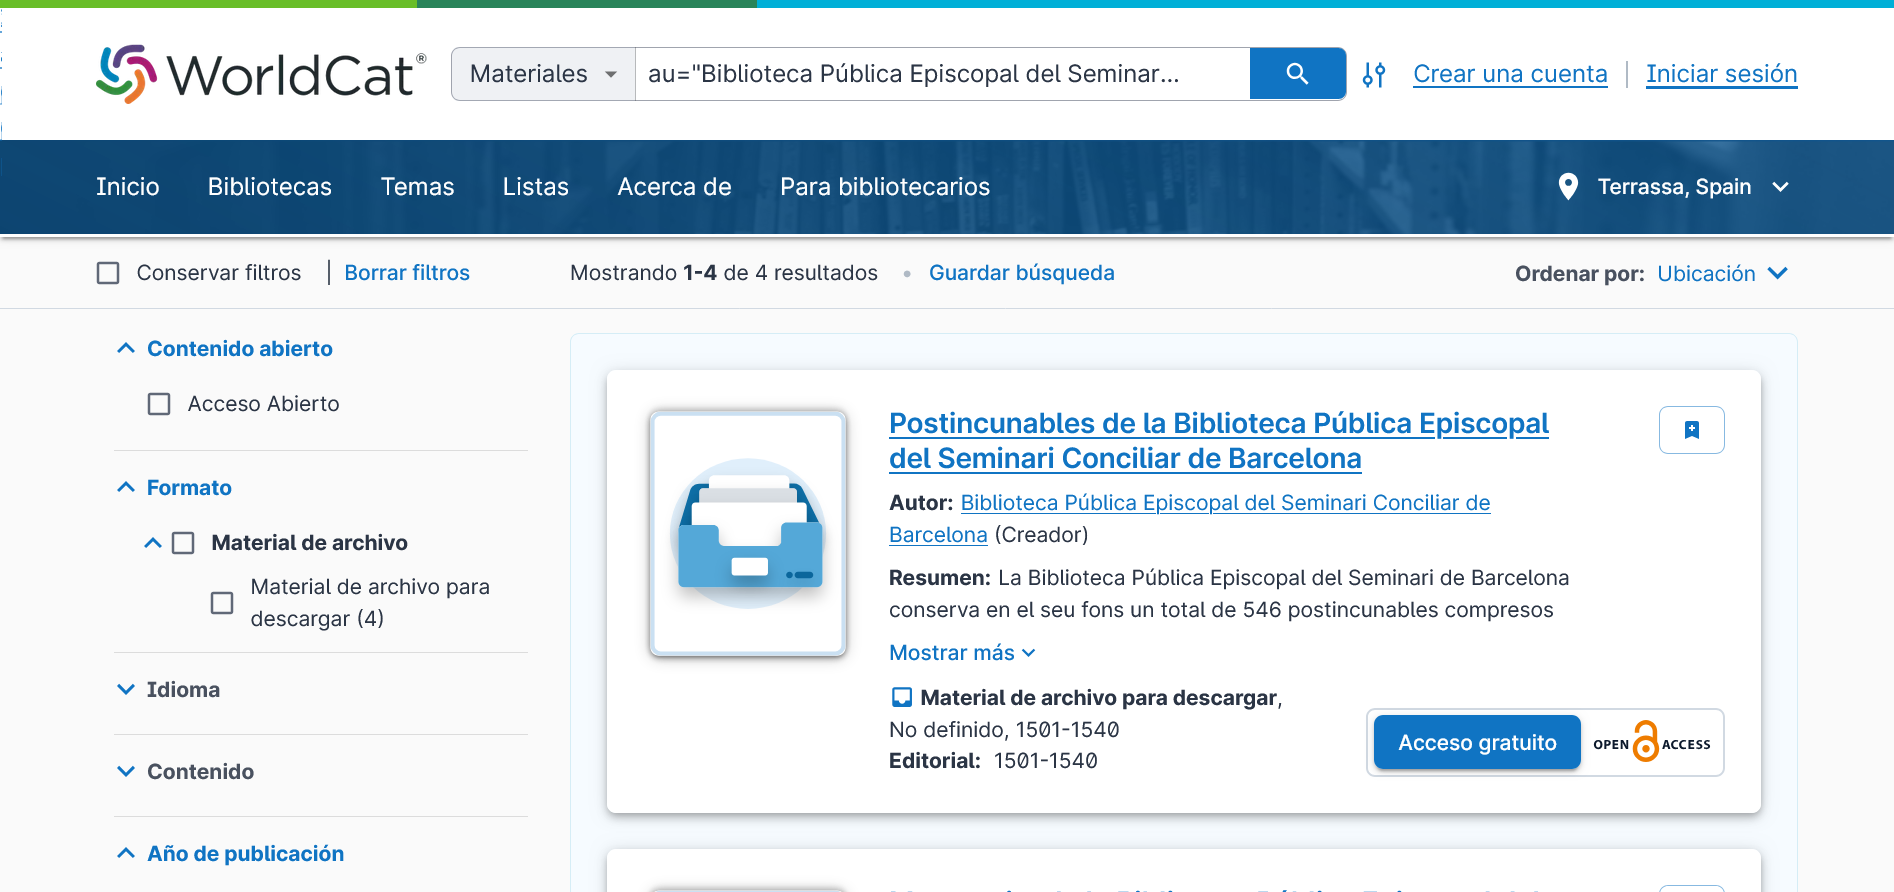Check the Acceso Abierto filter
This screenshot has height=892, width=1894.
coord(159,404)
